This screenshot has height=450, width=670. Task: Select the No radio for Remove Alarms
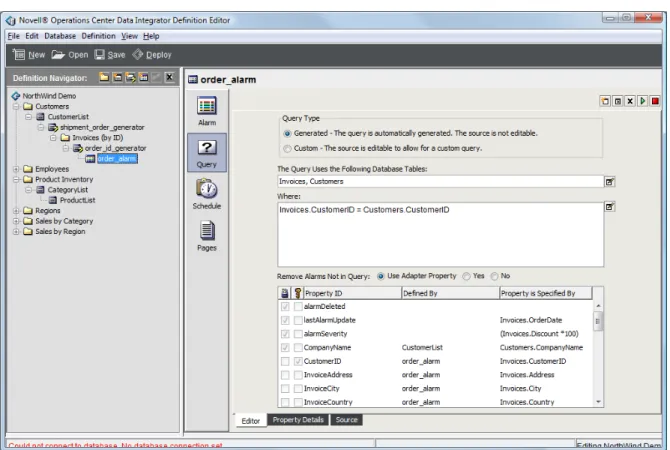coord(494,276)
